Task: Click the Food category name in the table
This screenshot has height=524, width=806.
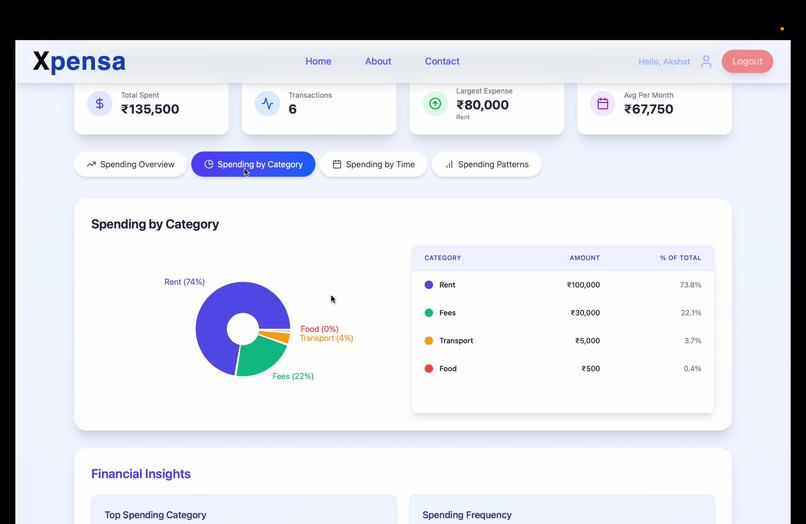Action: [x=448, y=368]
